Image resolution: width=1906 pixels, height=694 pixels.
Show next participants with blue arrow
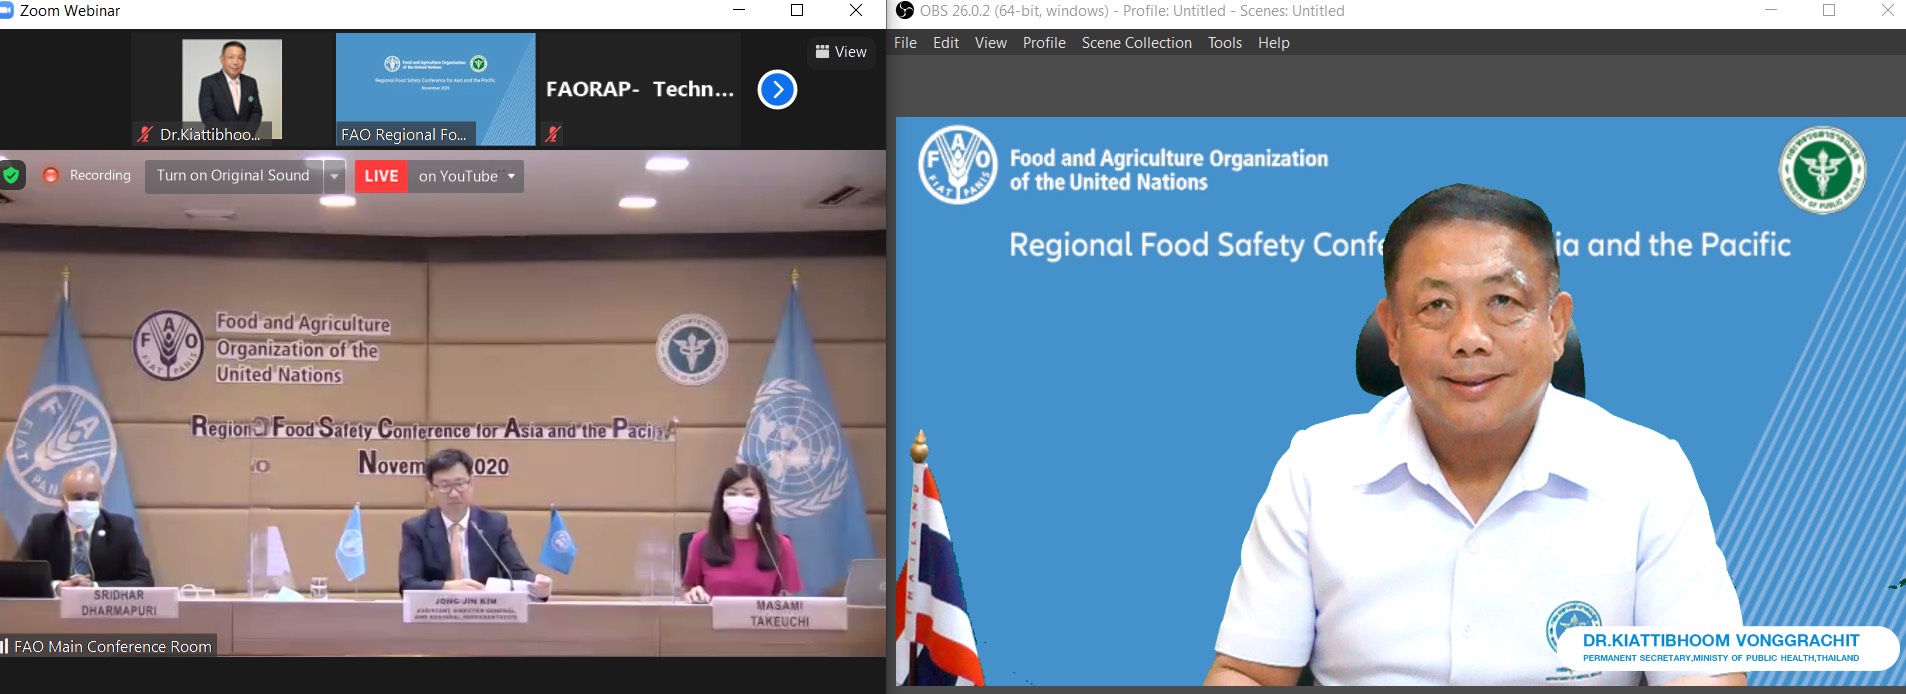click(x=777, y=90)
